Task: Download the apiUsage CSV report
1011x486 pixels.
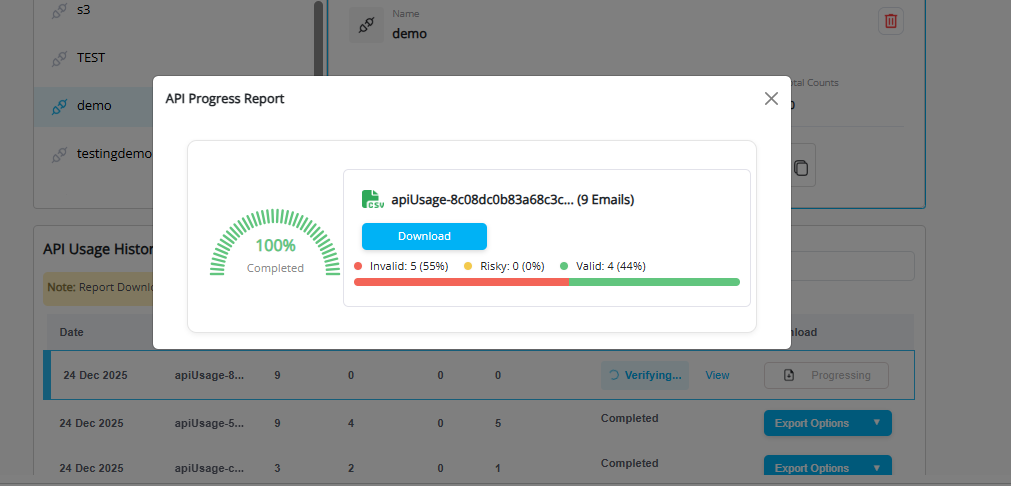Action: click(424, 236)
